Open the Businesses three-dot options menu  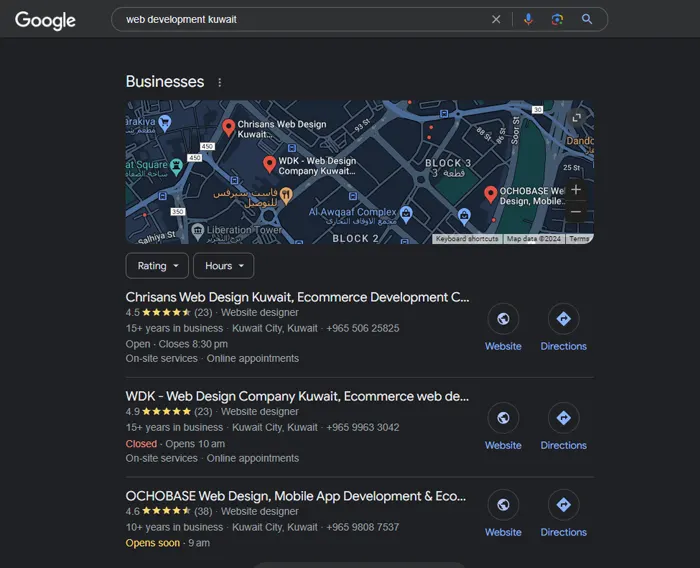click(x=219, y=83)
